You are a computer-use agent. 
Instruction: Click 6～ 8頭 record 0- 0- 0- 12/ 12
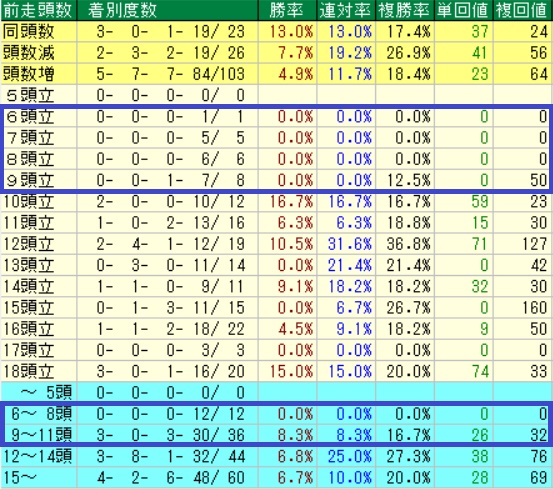(x=170, y=414)
